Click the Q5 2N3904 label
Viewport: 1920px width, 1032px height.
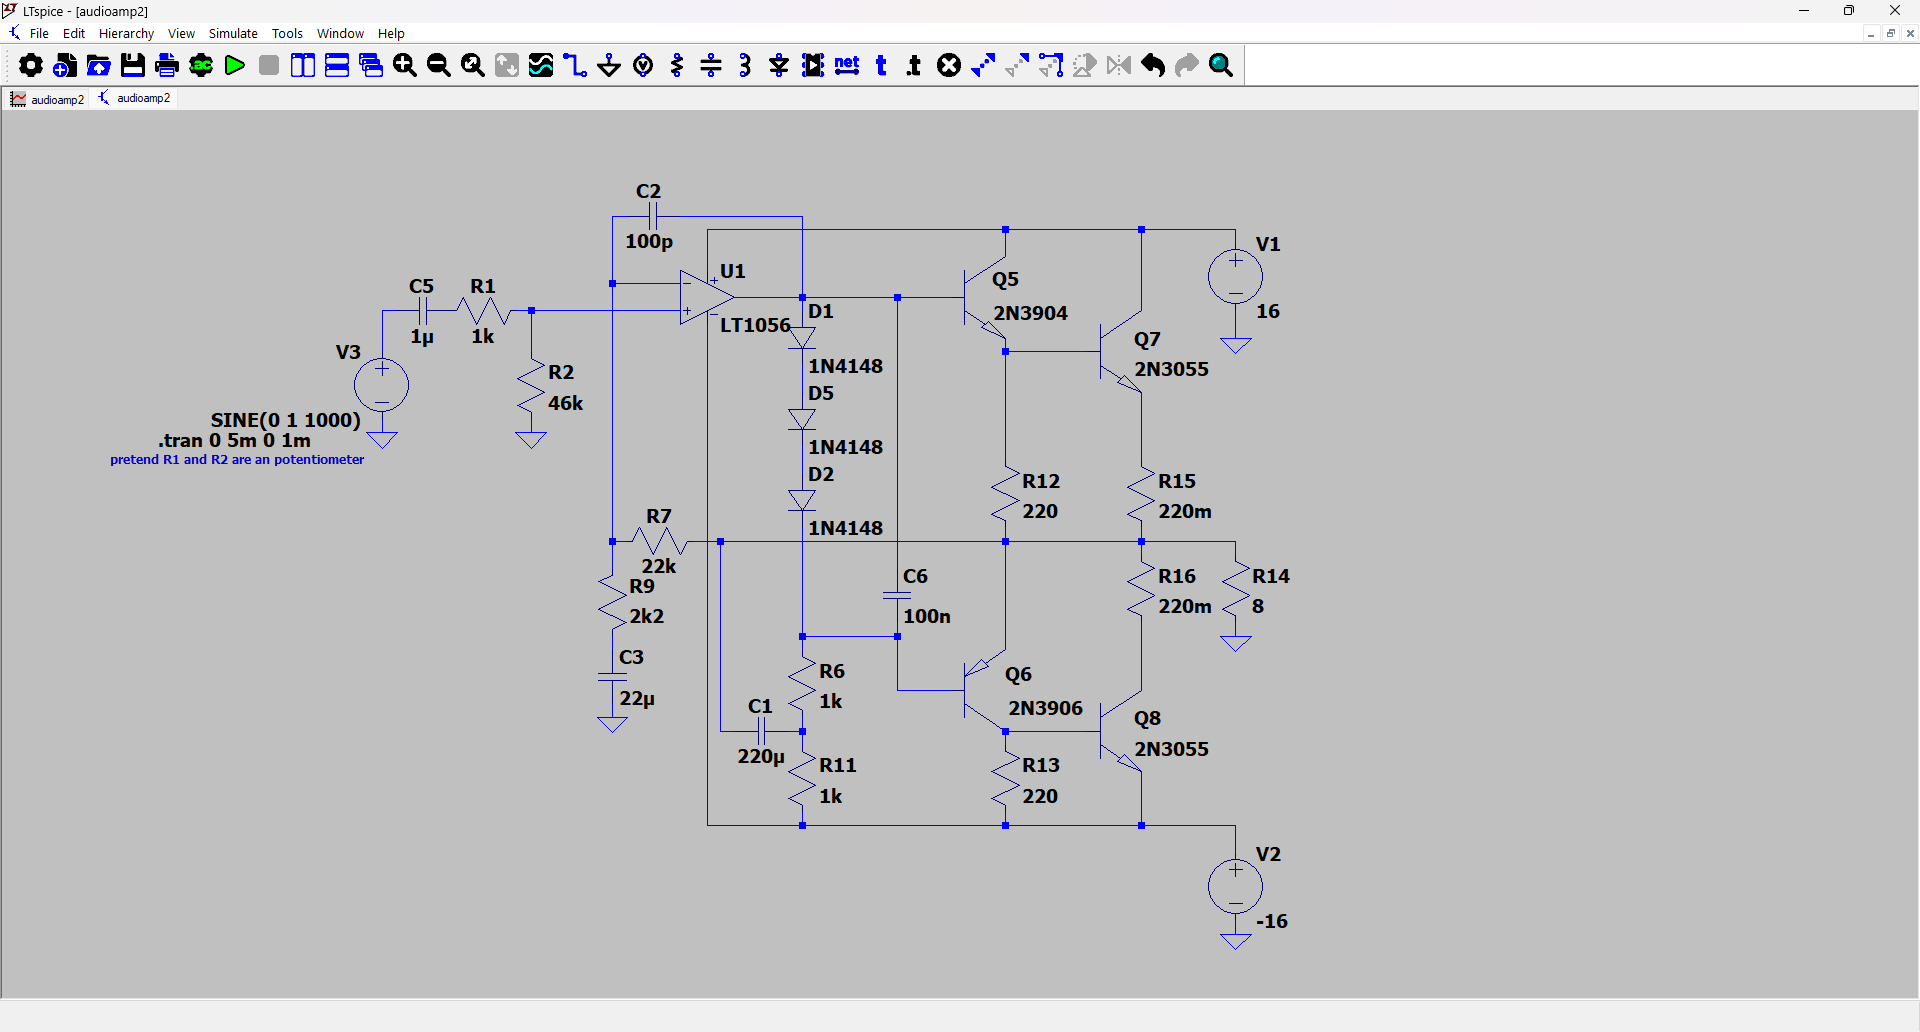coord(1030,313)
